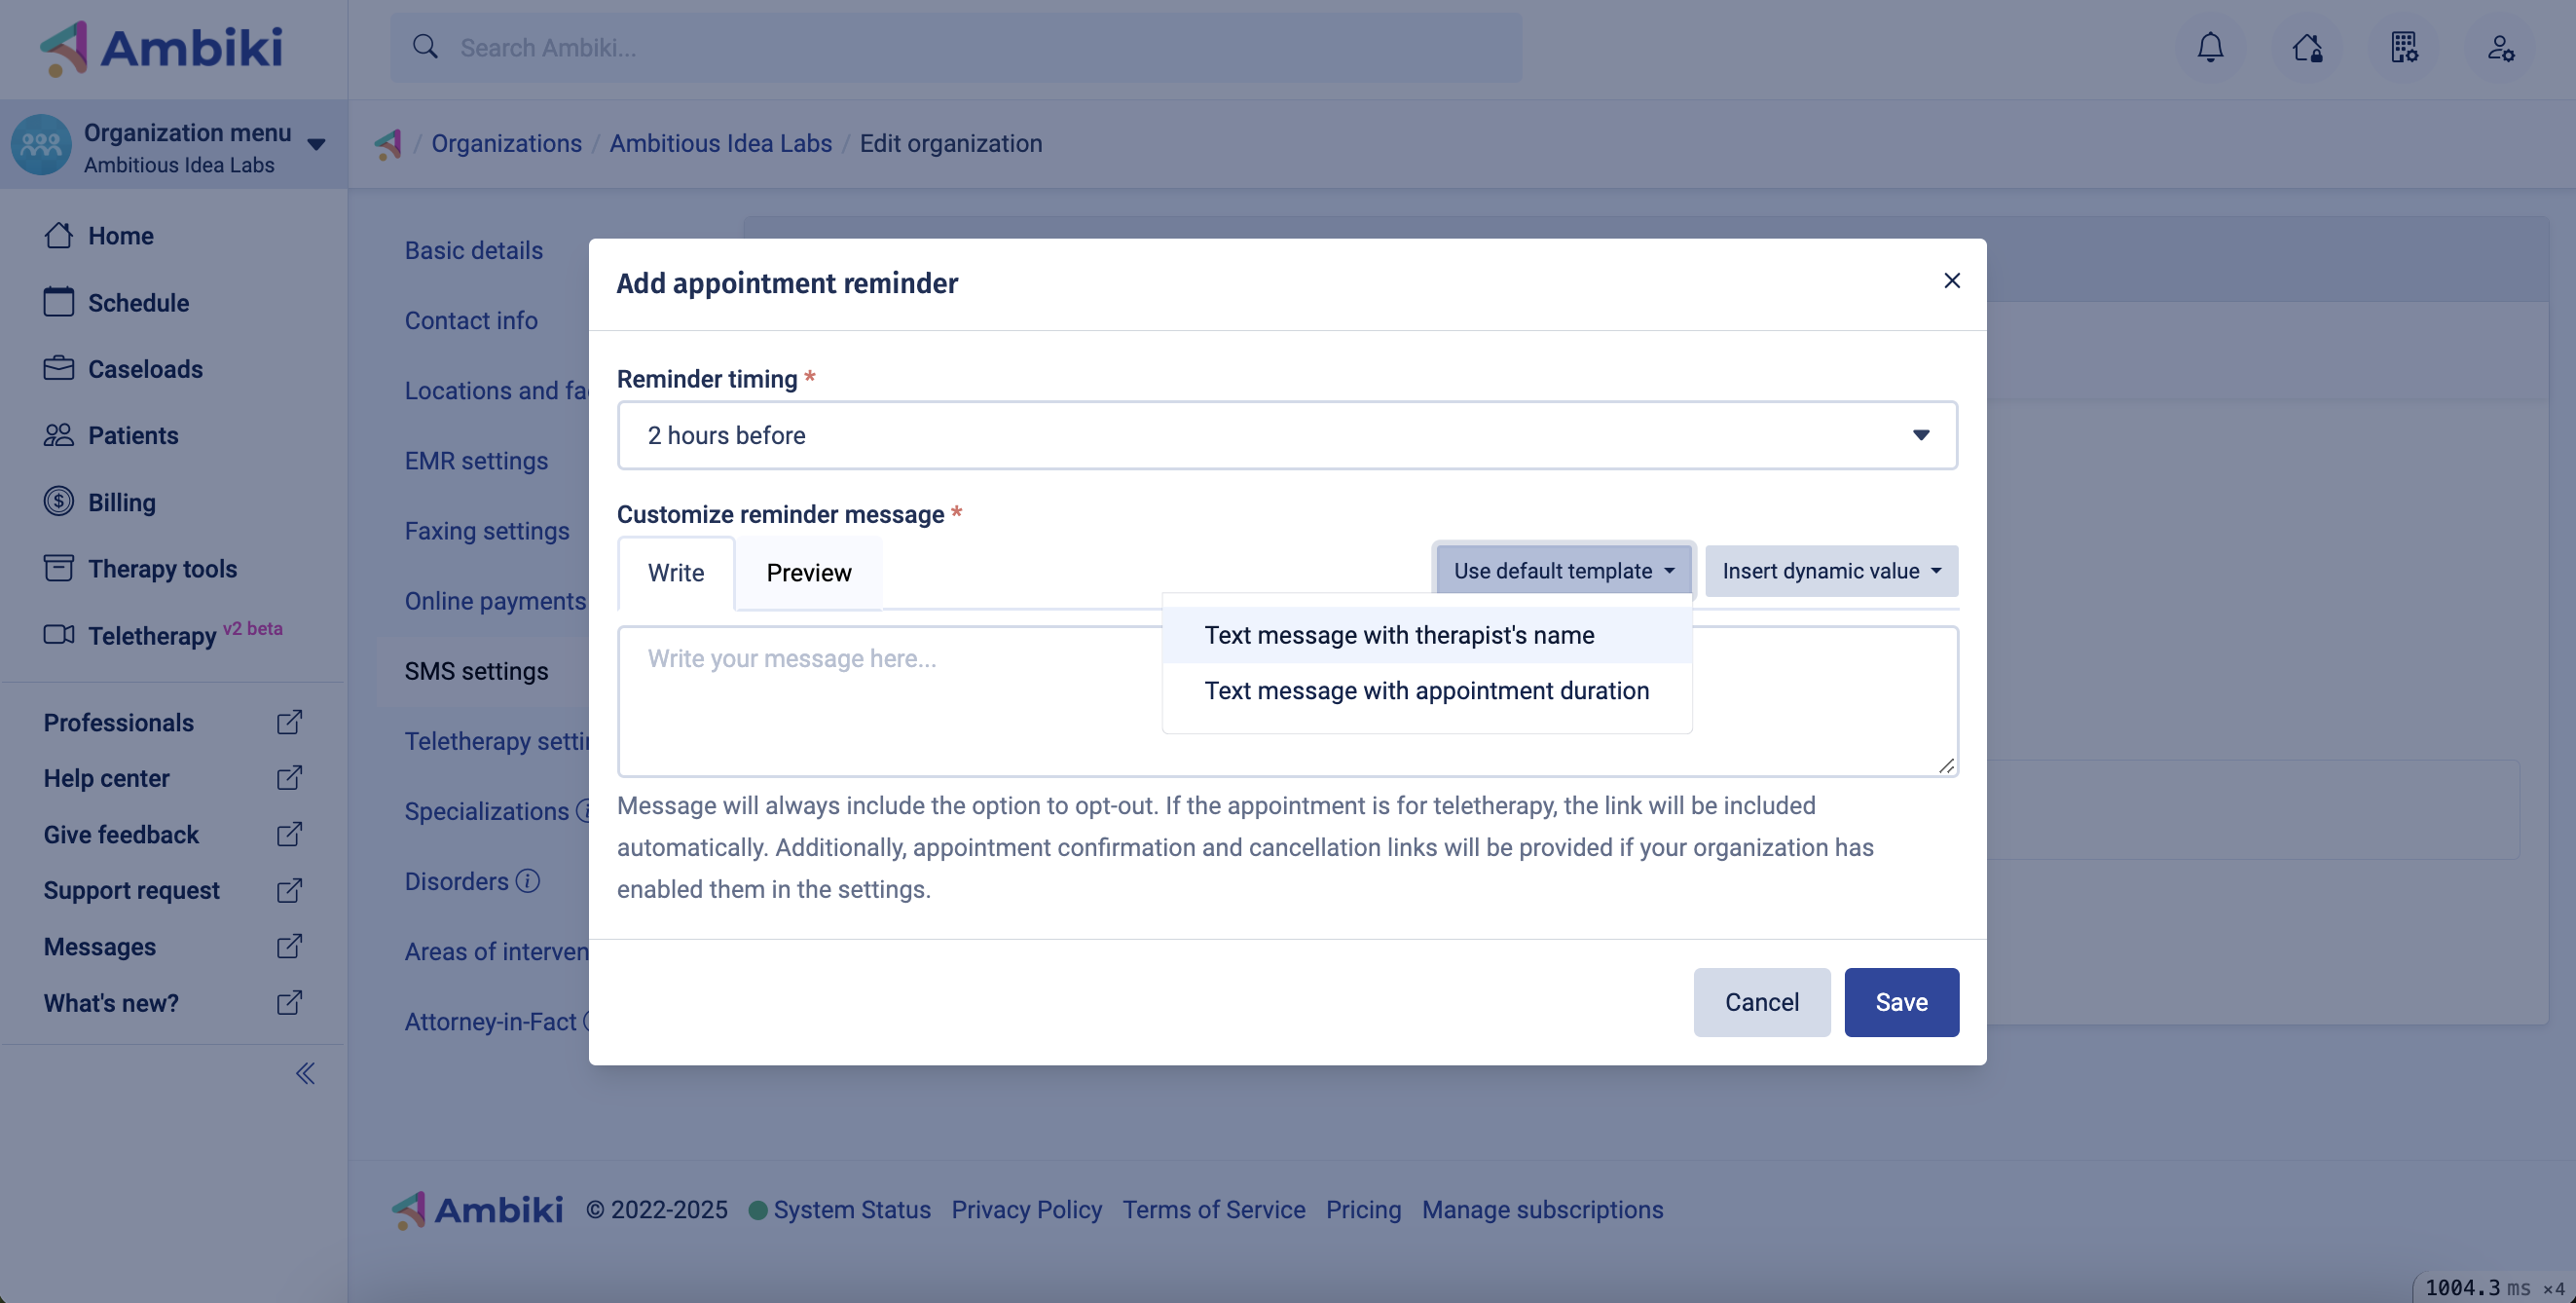Screen dimensions: 2576x1303
Task: Click the Teletherapy camera icon
Action: pos(58,634)
